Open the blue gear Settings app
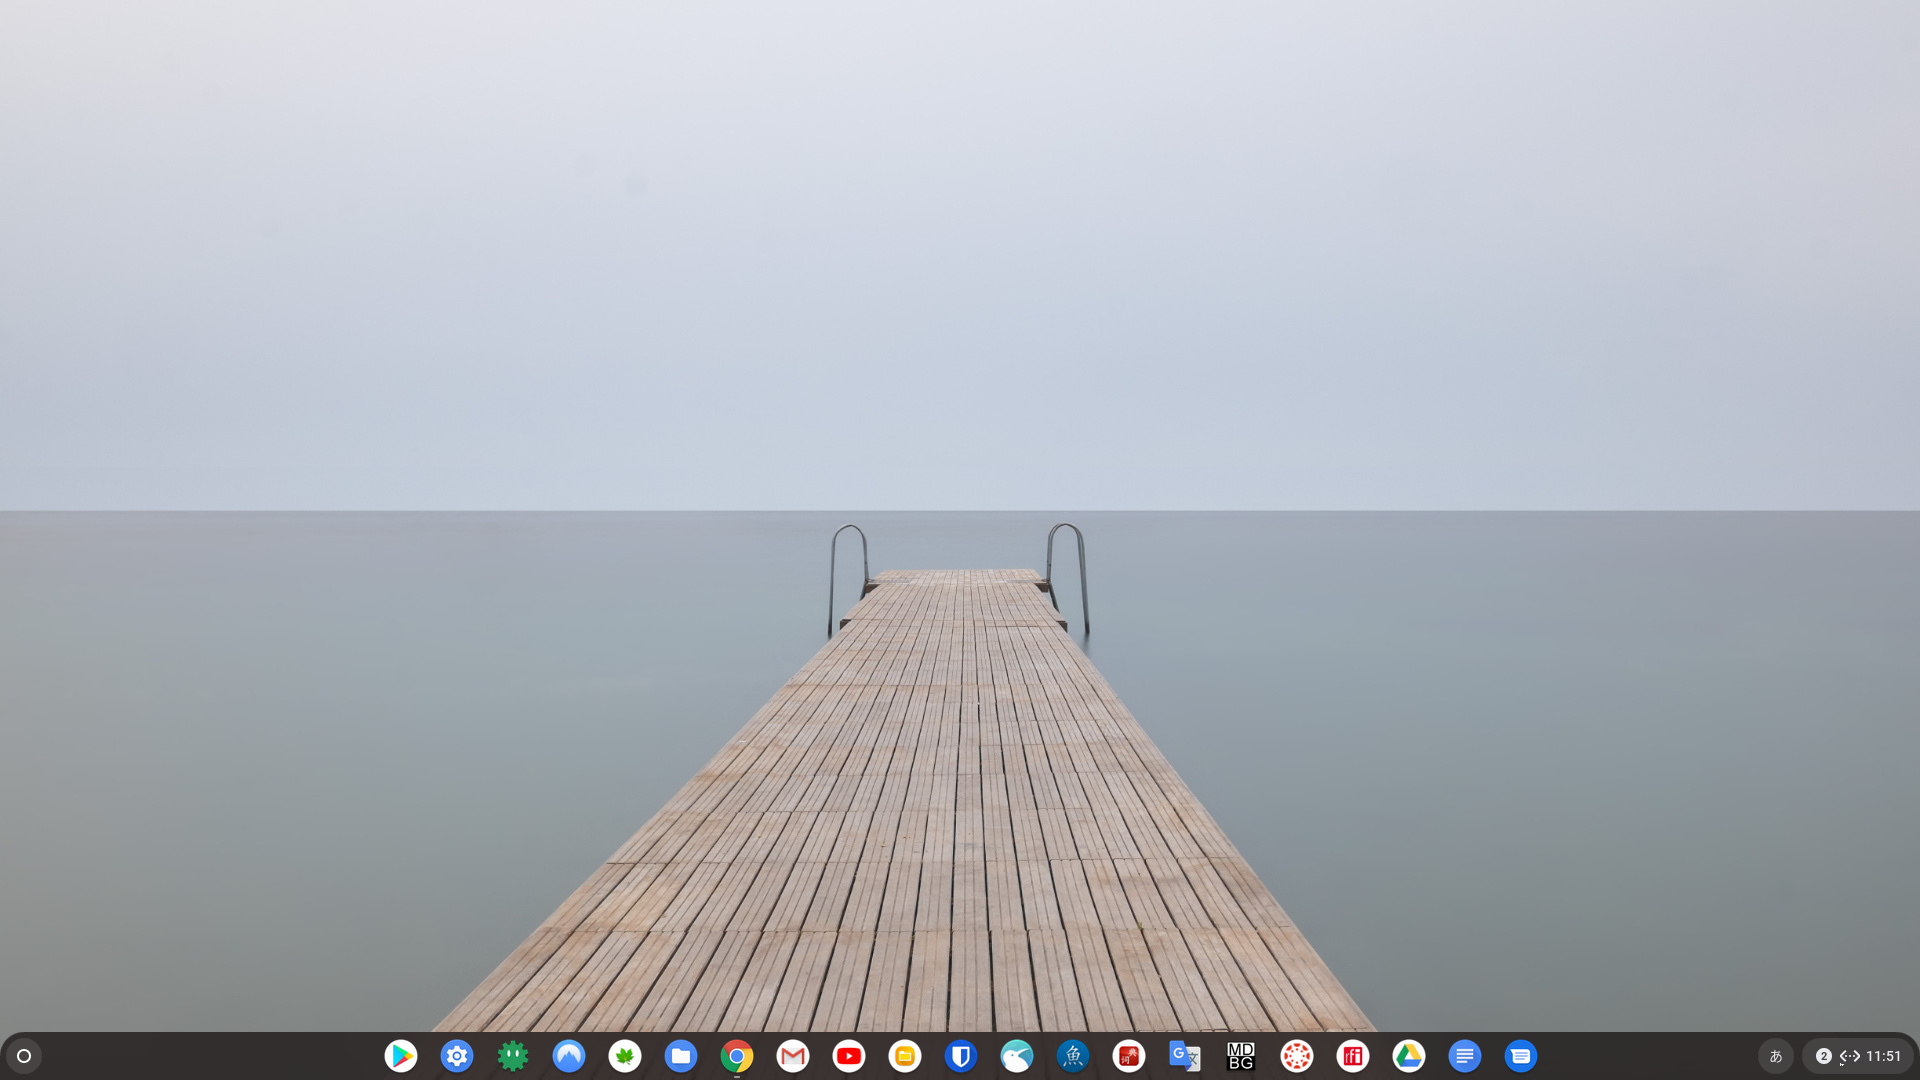 pyautogui.click(x=457, y=1056)
